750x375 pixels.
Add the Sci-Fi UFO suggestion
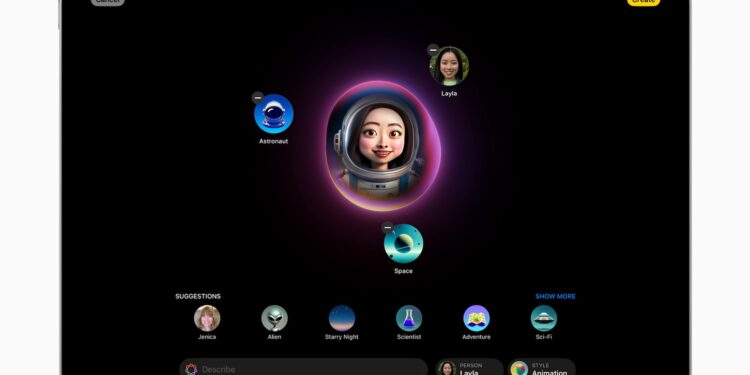point(544,318)
